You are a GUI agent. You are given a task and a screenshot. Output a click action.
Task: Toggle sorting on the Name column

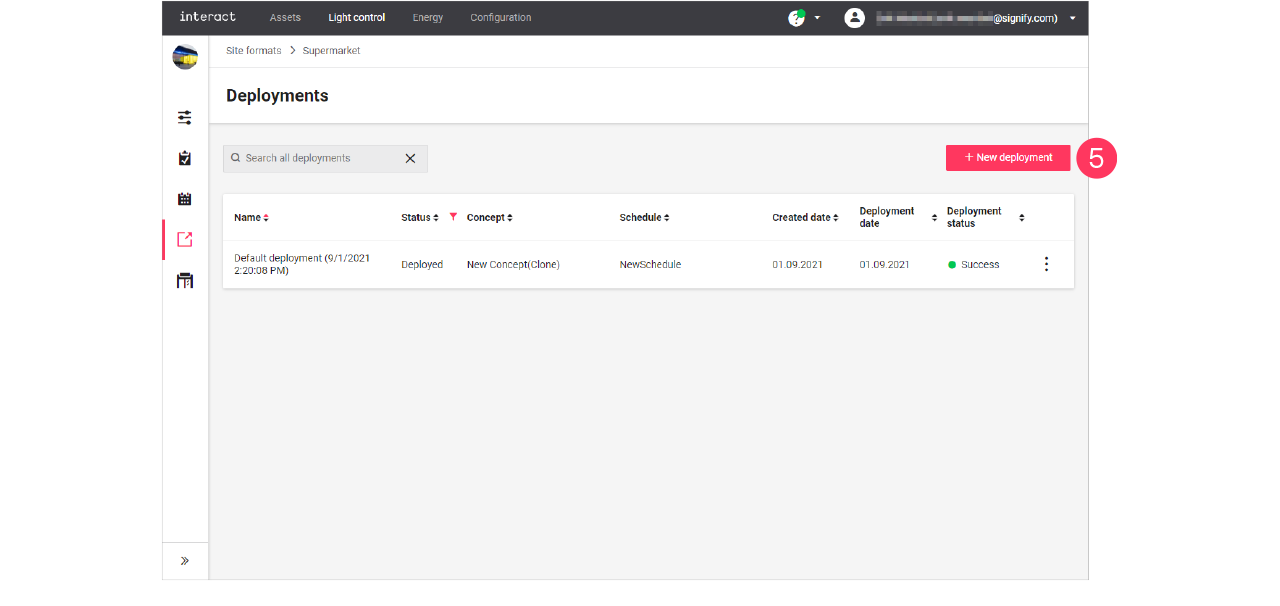click(264, 217)
